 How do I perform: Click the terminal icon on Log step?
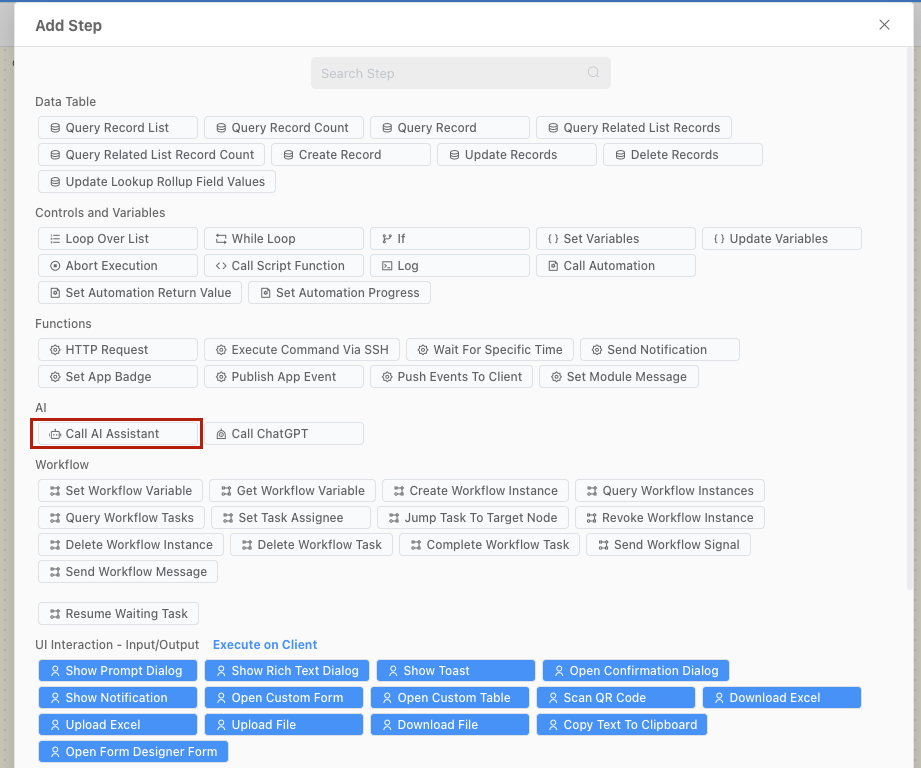point(387,266)
